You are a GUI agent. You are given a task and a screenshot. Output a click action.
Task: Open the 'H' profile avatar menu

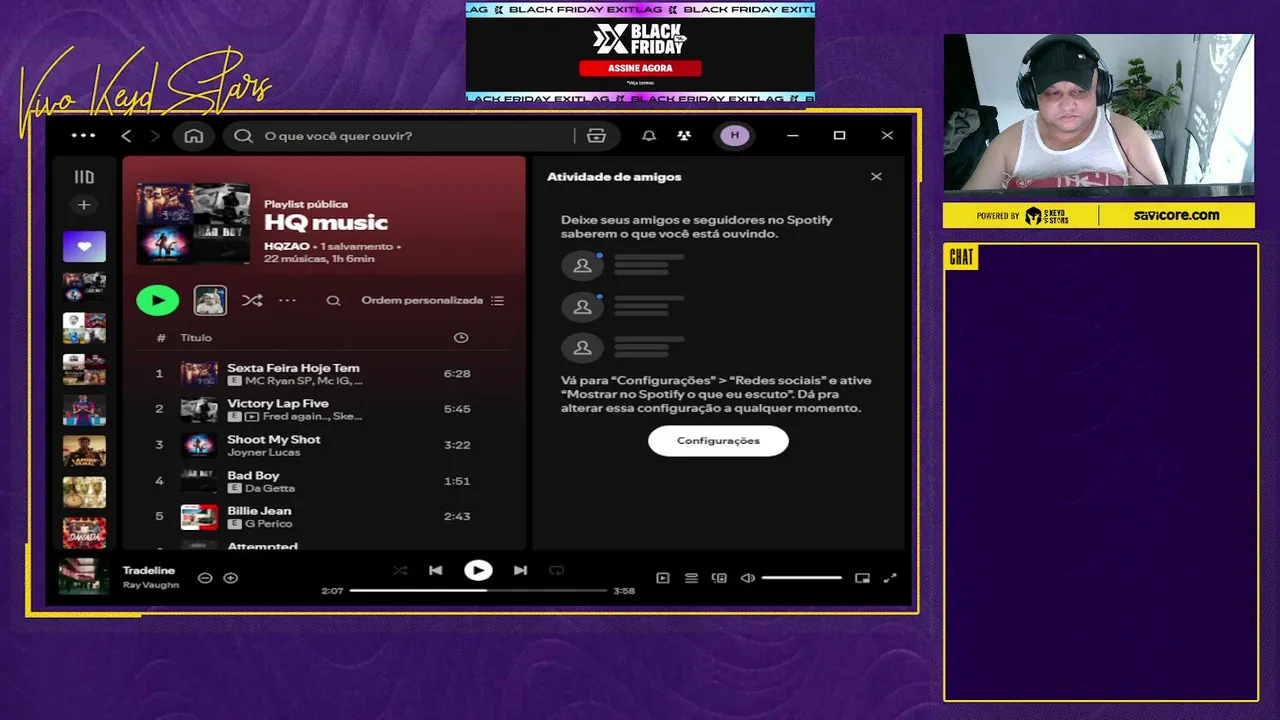(735, 136)
